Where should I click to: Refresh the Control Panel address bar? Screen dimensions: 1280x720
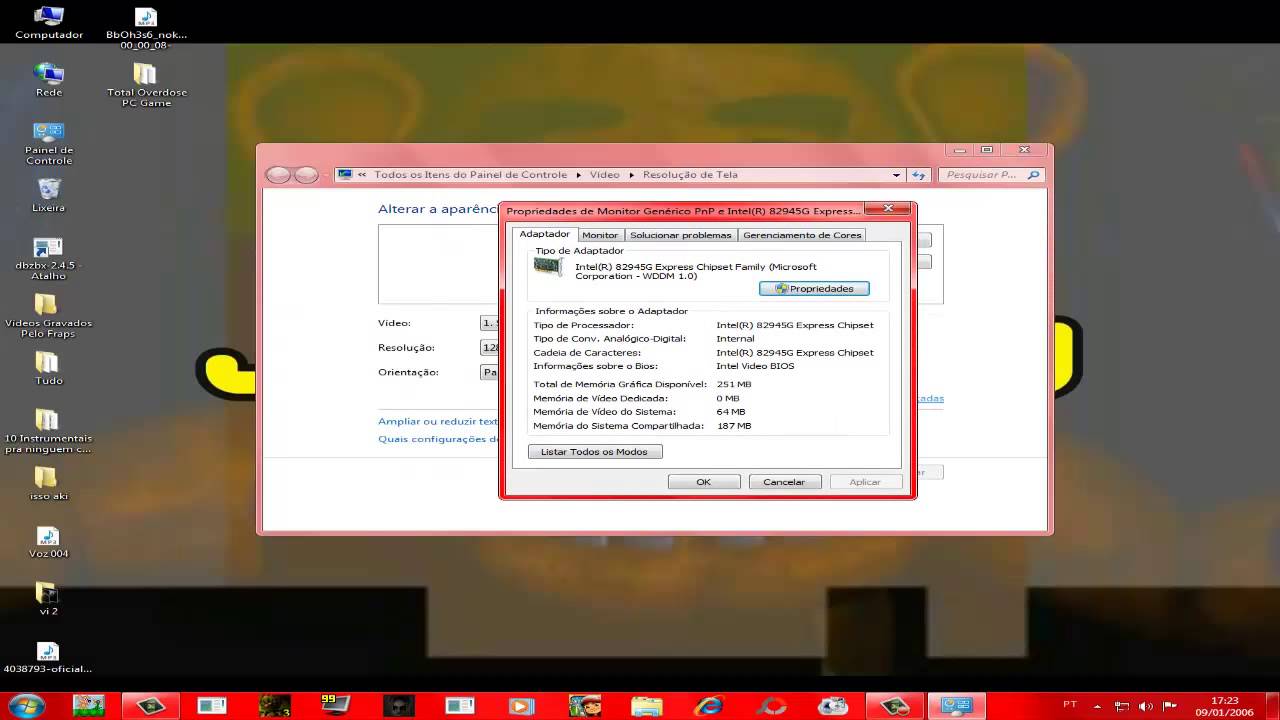click(919, 175)
